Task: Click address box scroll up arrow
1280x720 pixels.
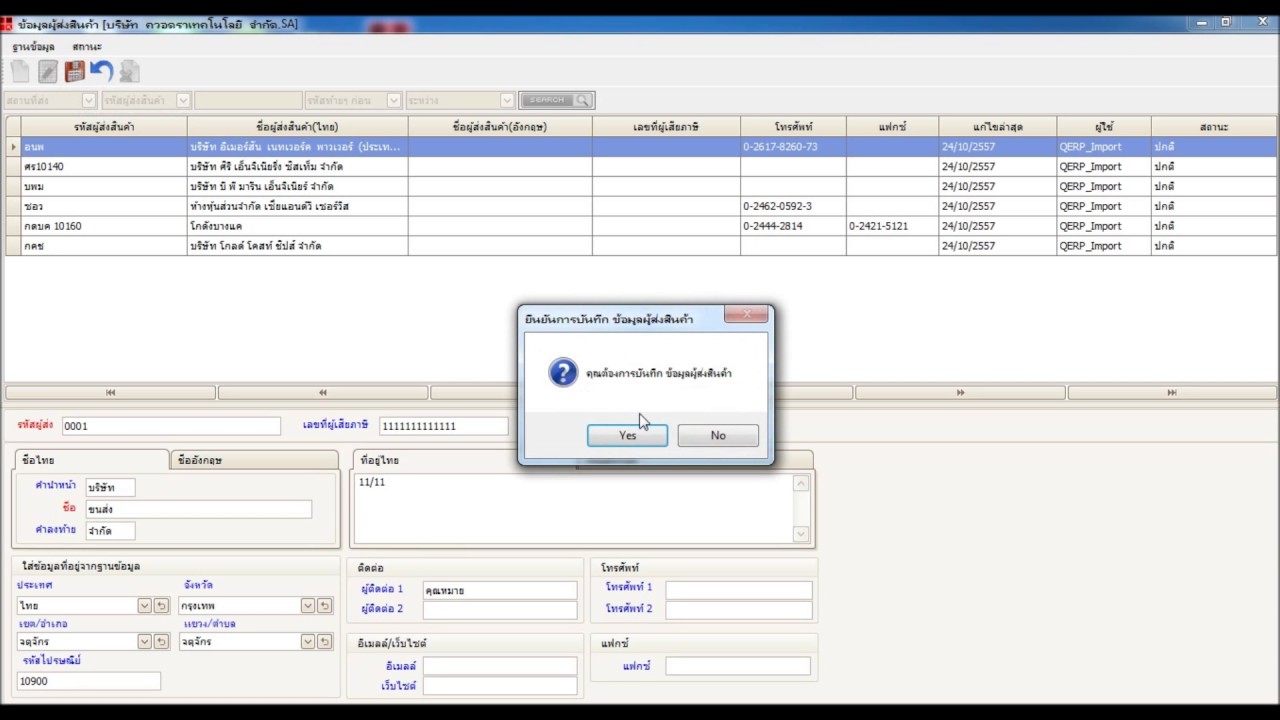Action: click(801, 484)
